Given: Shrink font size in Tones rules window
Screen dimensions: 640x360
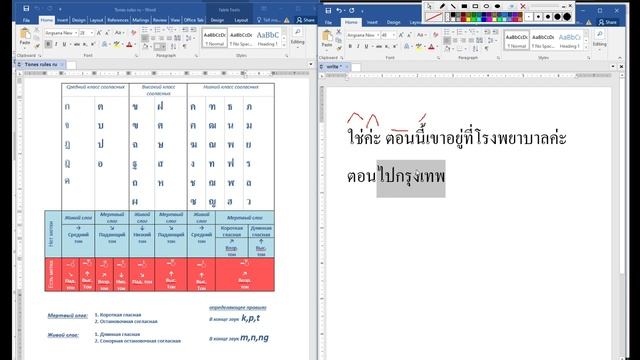Looking at the screenshot, I should pyautogui.click(x=107, y=33).
